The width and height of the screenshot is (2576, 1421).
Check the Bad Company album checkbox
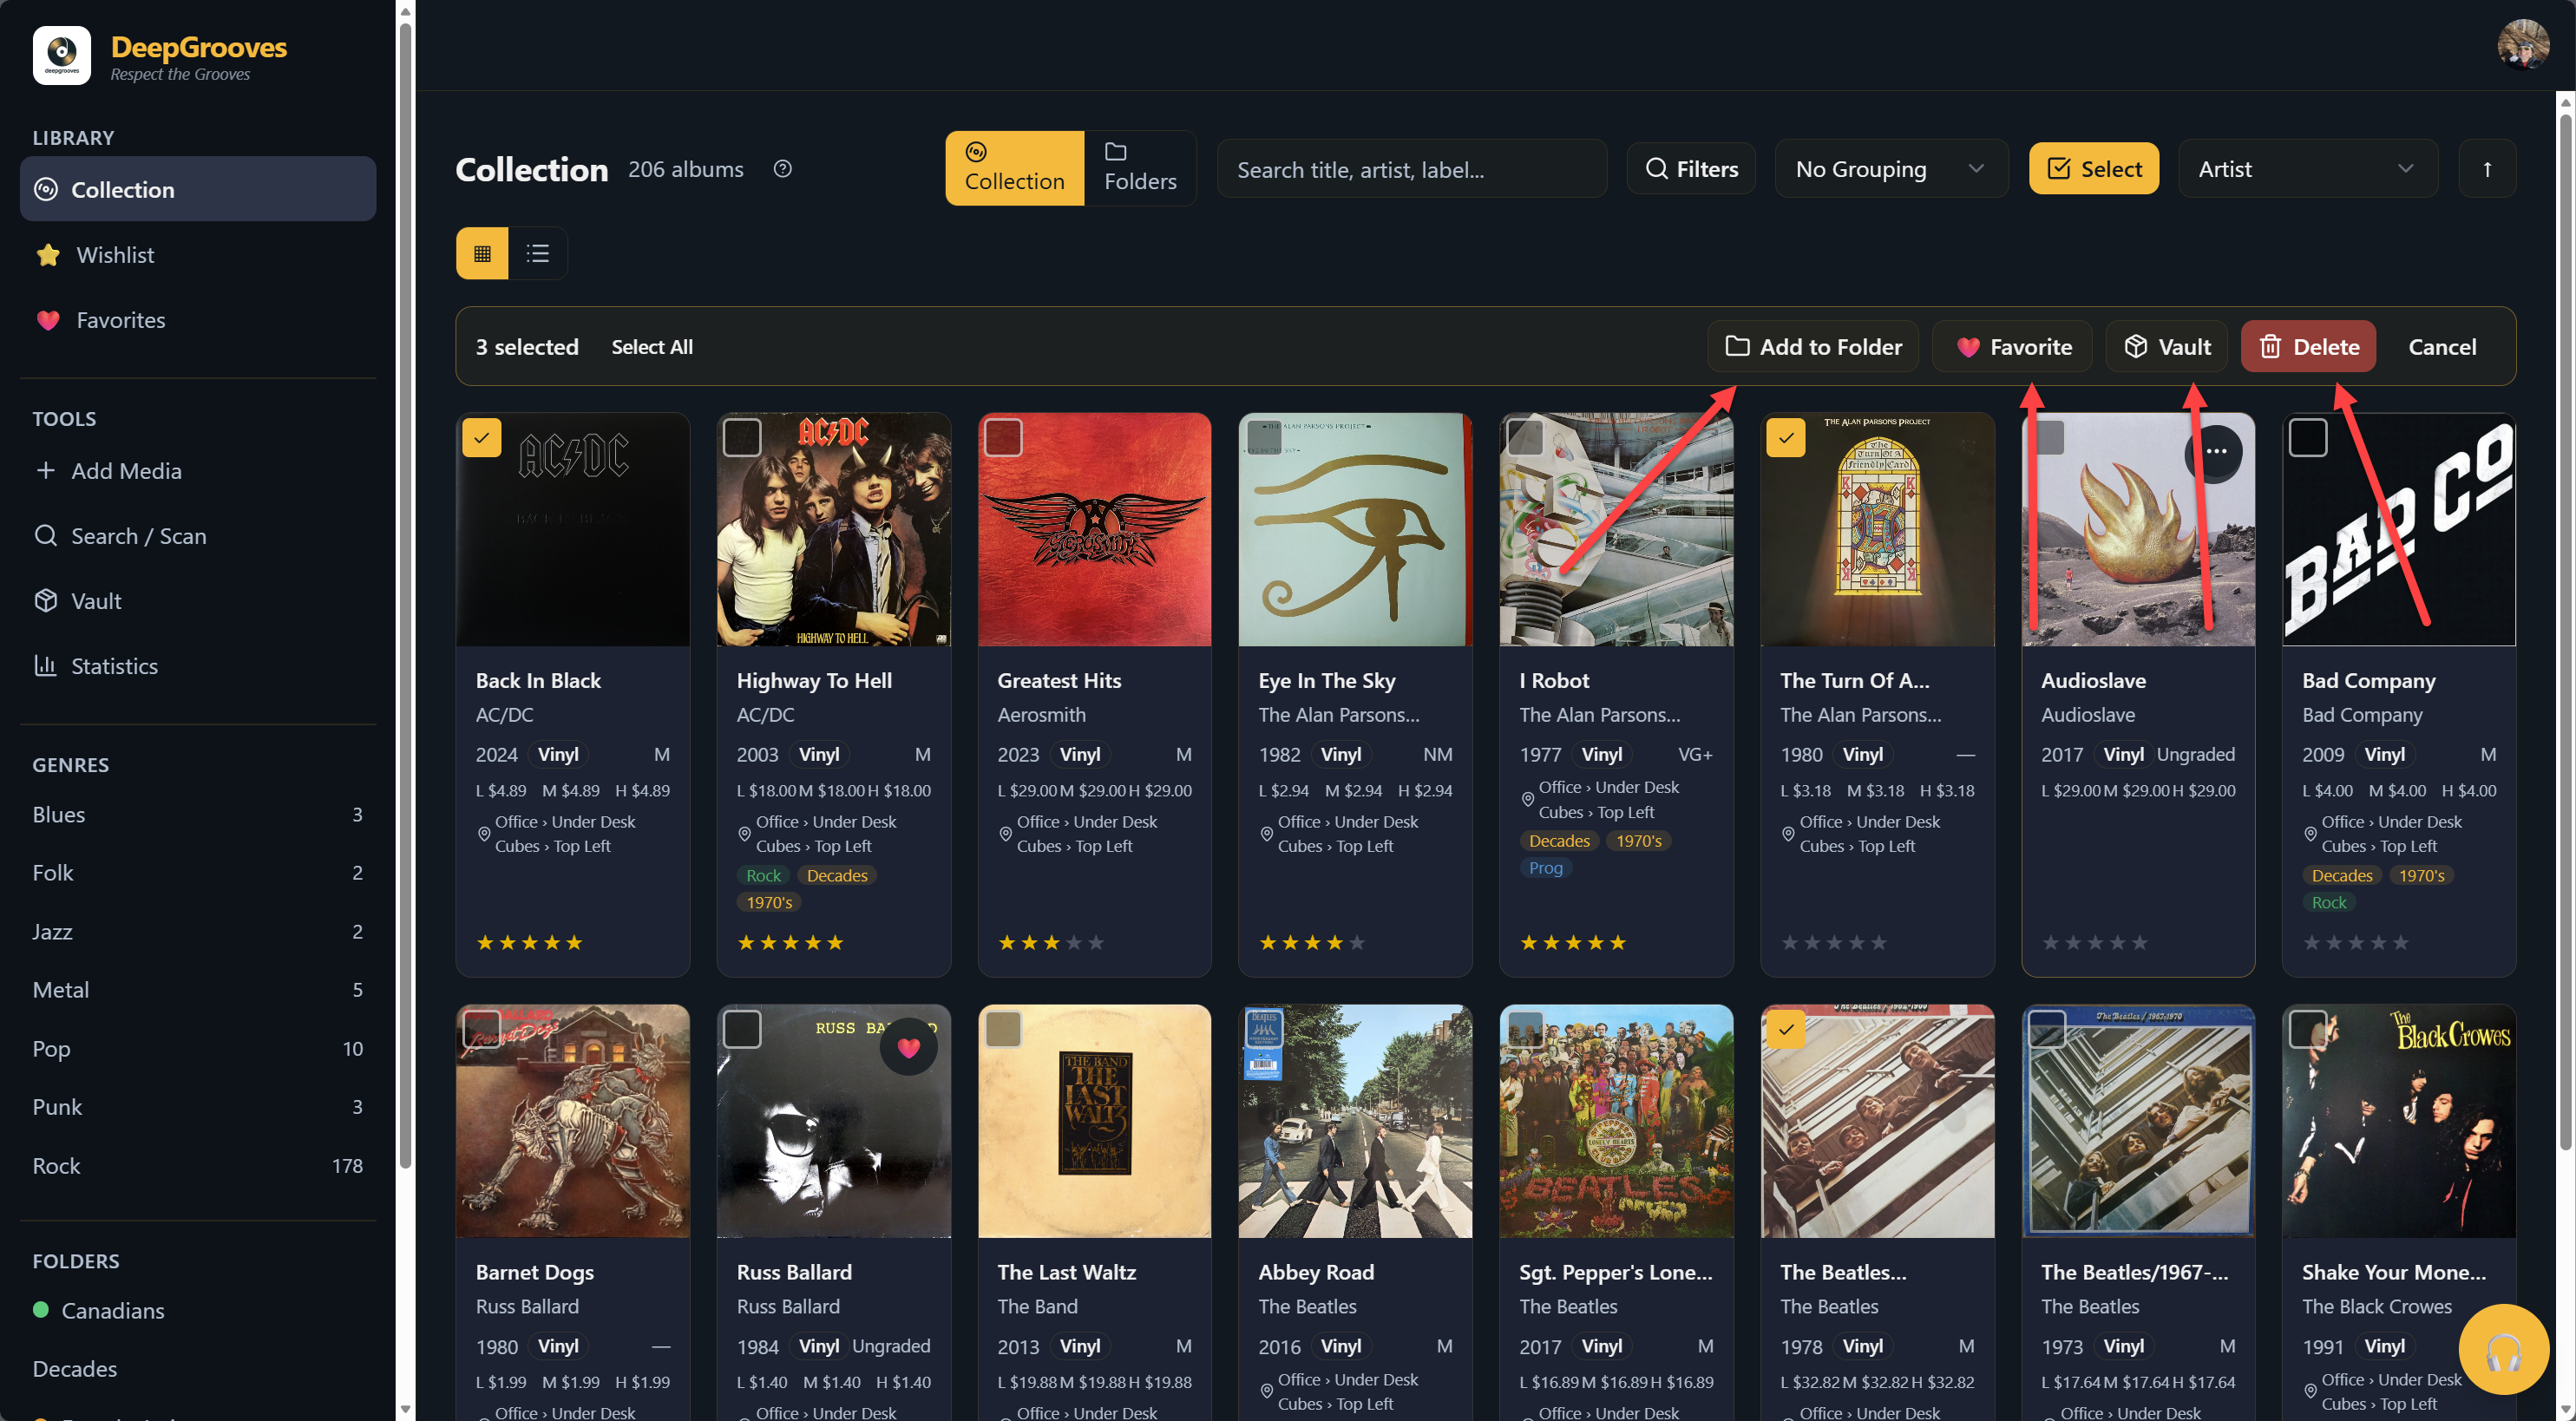coord(2308,437)
